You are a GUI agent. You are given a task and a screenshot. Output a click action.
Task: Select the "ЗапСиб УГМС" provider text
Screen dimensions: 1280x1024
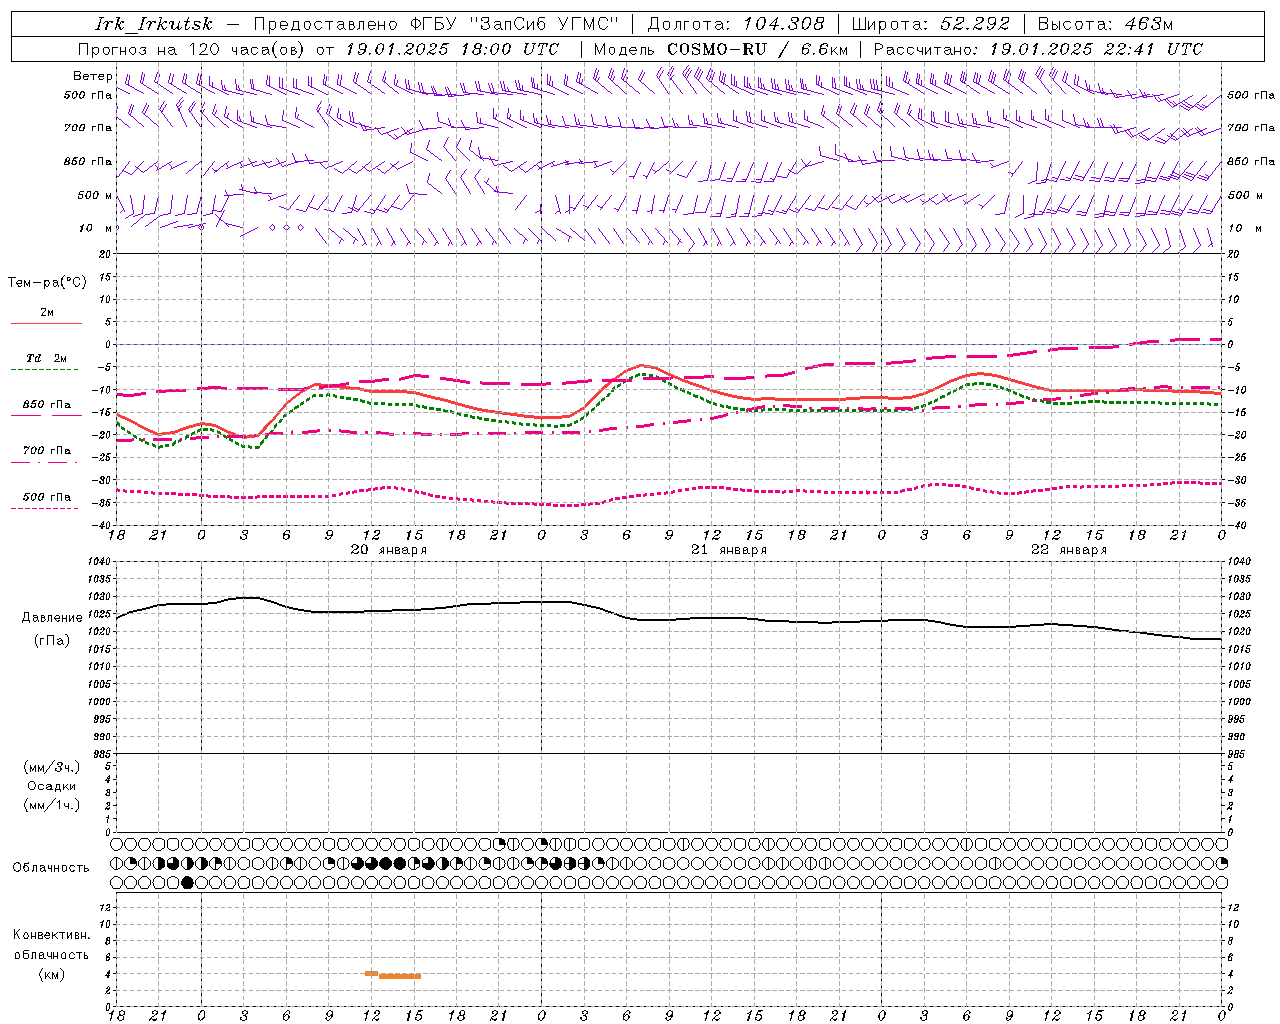[x=544, y=24]
